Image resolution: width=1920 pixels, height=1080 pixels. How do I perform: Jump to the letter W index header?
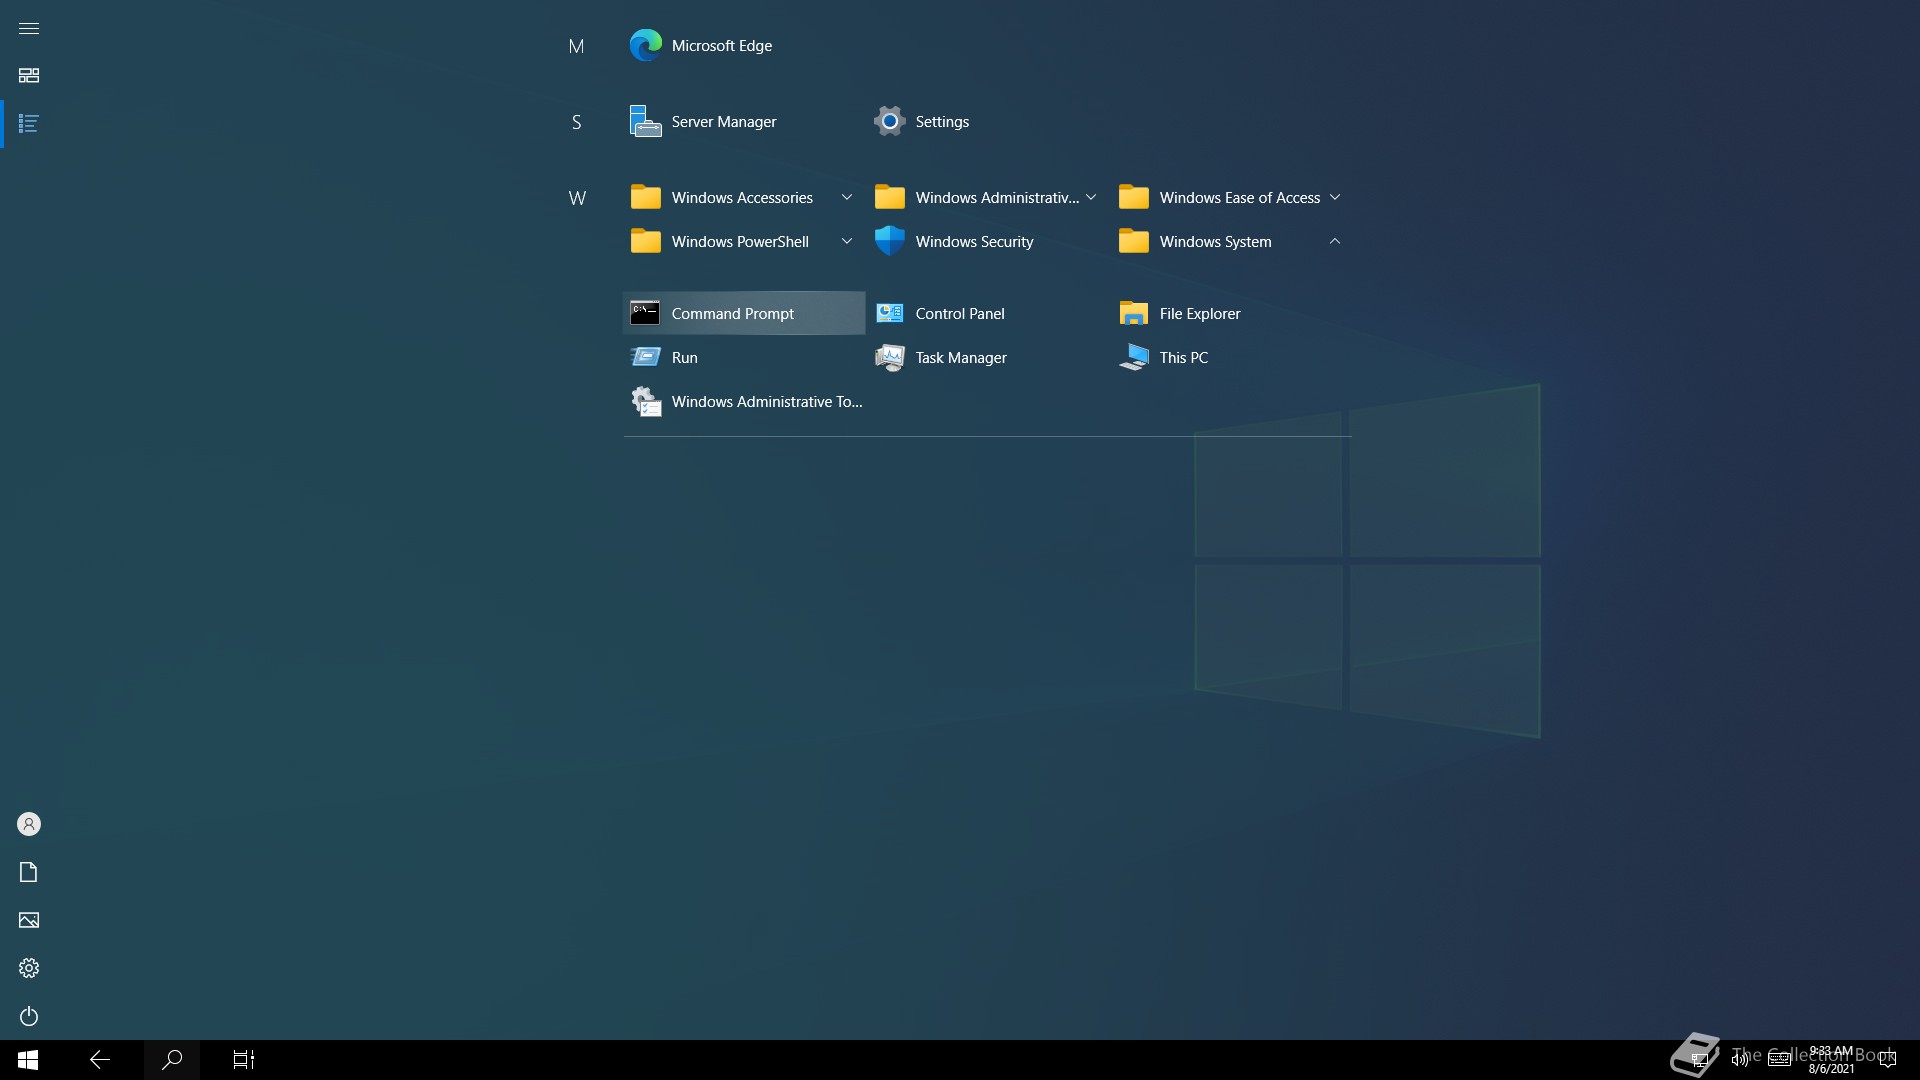pos(577,198)
